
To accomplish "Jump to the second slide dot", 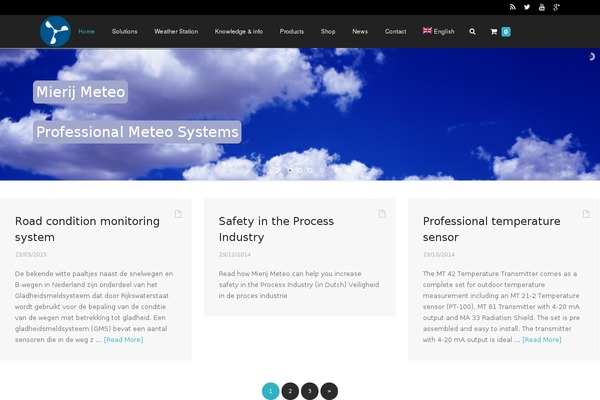I will pyautogui.click(x=300, y=170).
